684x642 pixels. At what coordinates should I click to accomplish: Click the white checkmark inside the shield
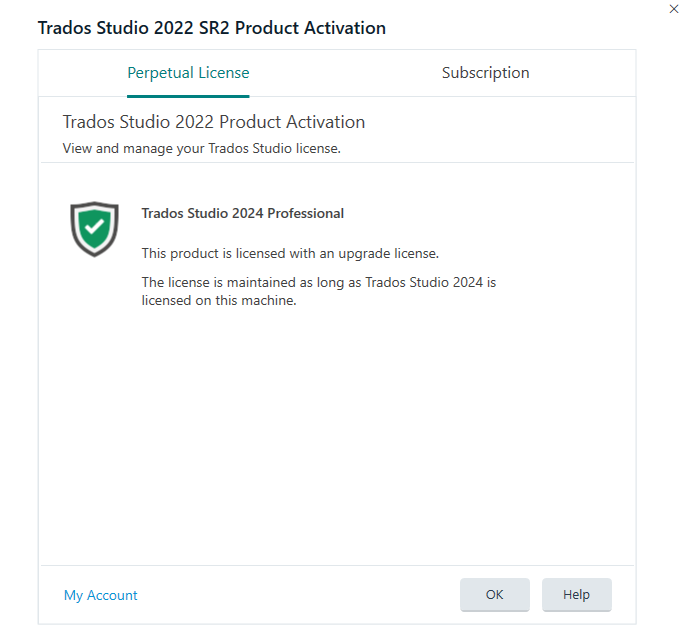click(x=94, y=227)
